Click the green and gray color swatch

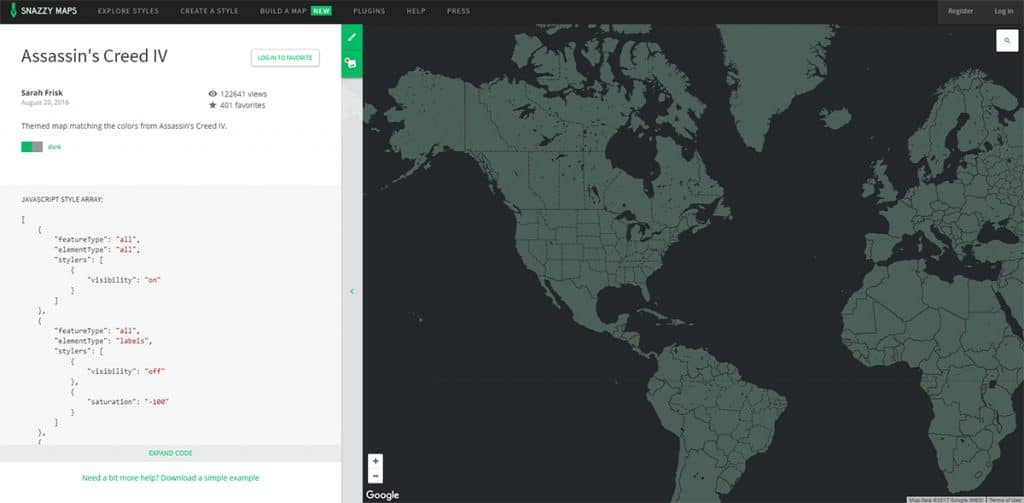pyautogui.click(x=32, y=147)
